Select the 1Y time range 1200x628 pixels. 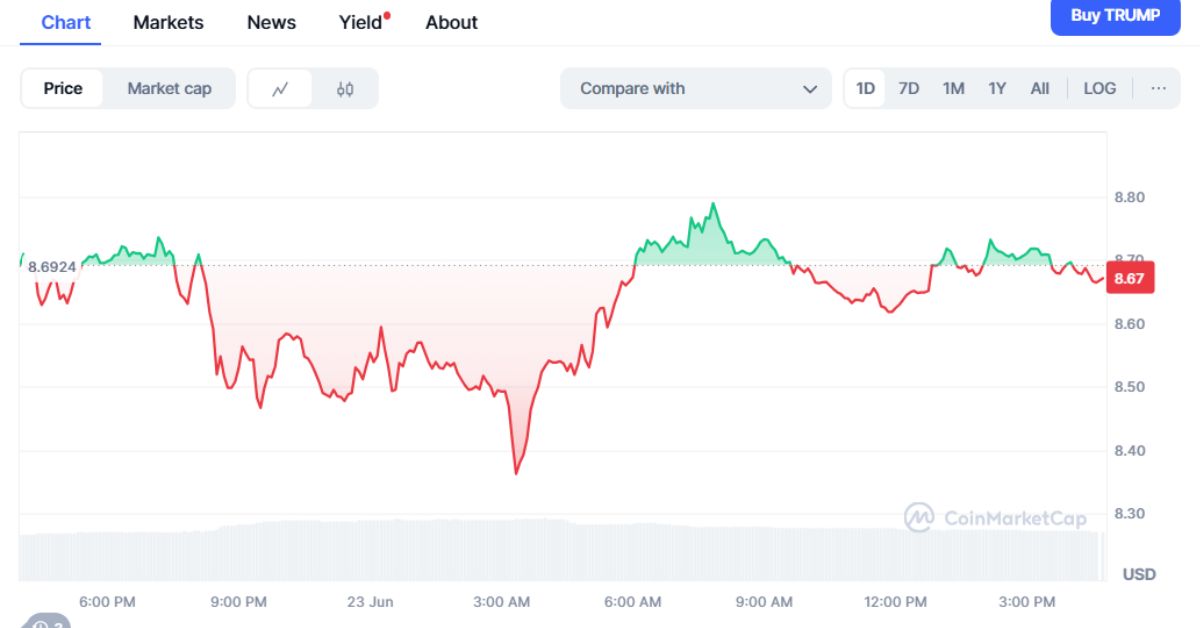click(x=997, y=88)
